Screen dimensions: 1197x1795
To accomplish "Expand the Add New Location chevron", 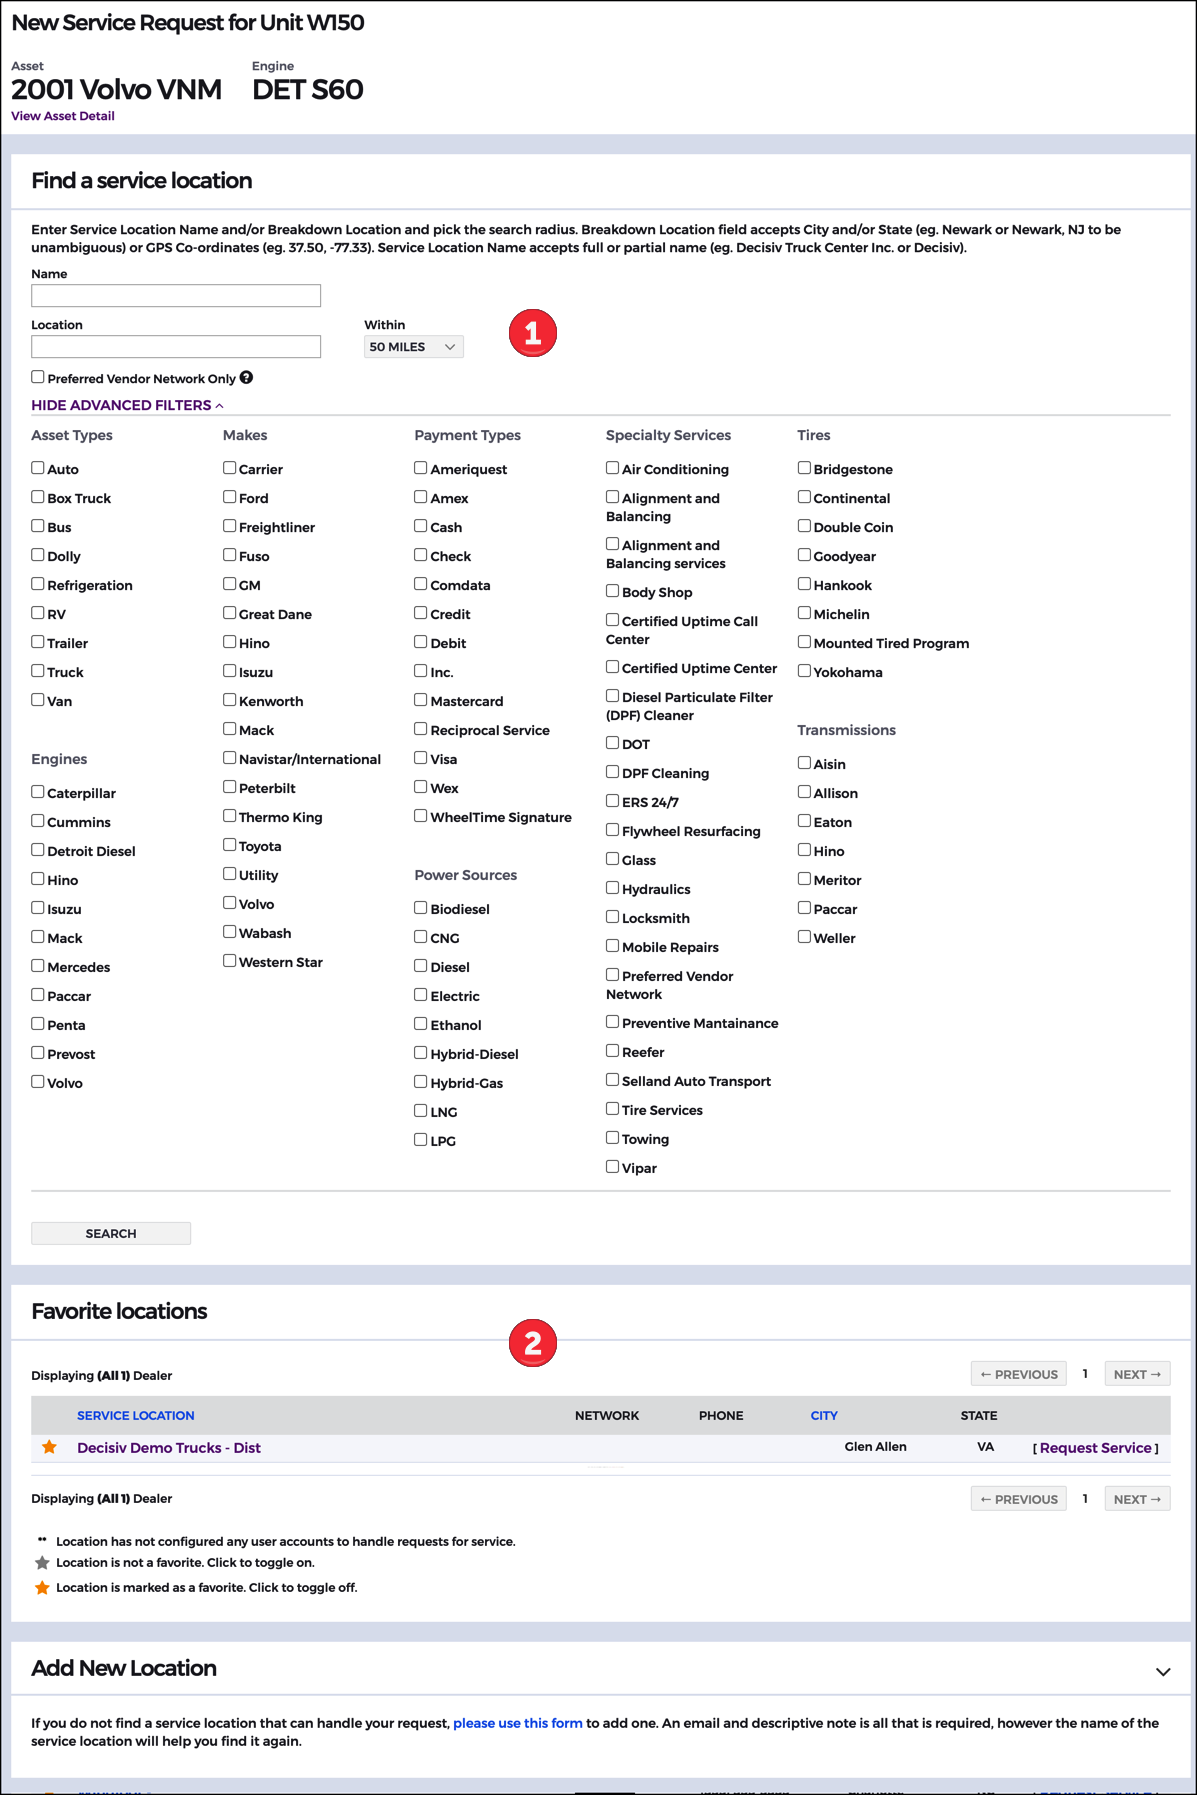I will 1163,1672.
